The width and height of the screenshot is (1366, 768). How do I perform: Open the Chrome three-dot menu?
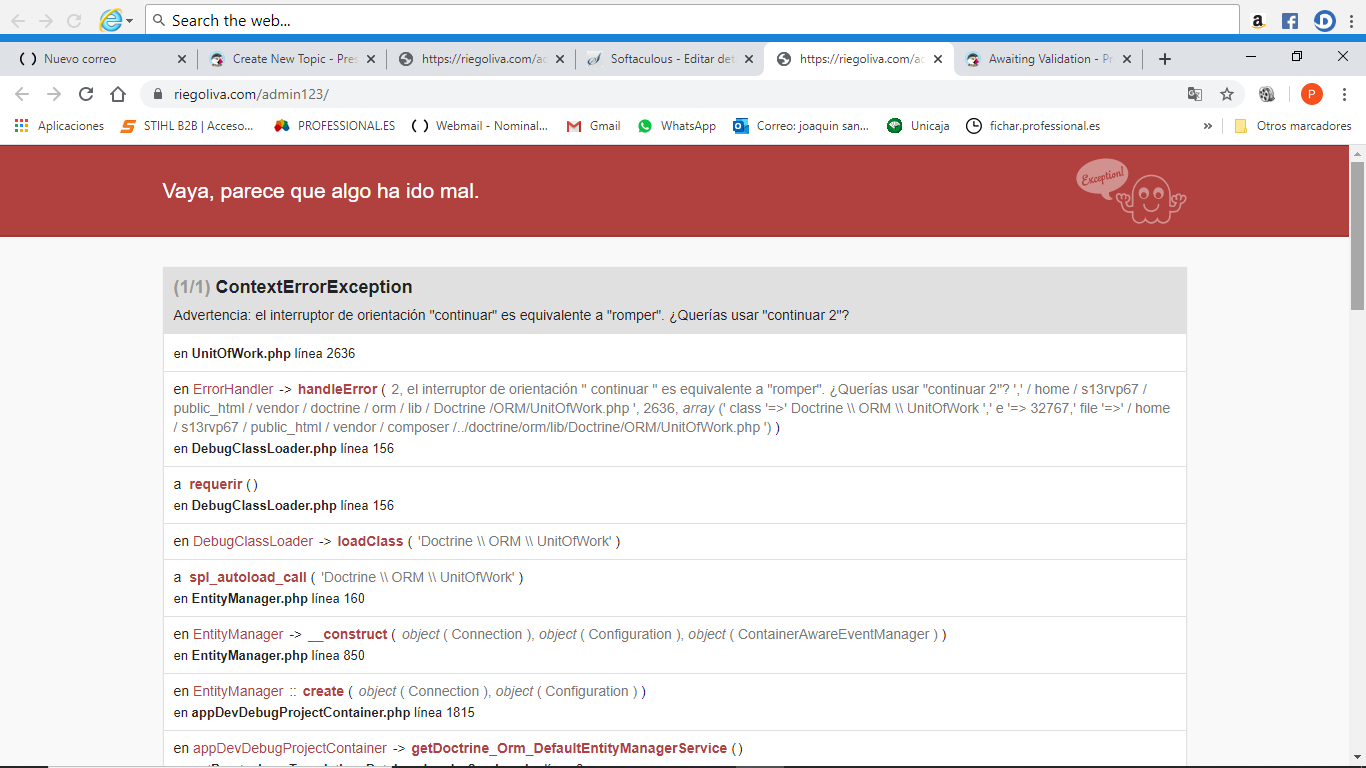point(1345,94)
